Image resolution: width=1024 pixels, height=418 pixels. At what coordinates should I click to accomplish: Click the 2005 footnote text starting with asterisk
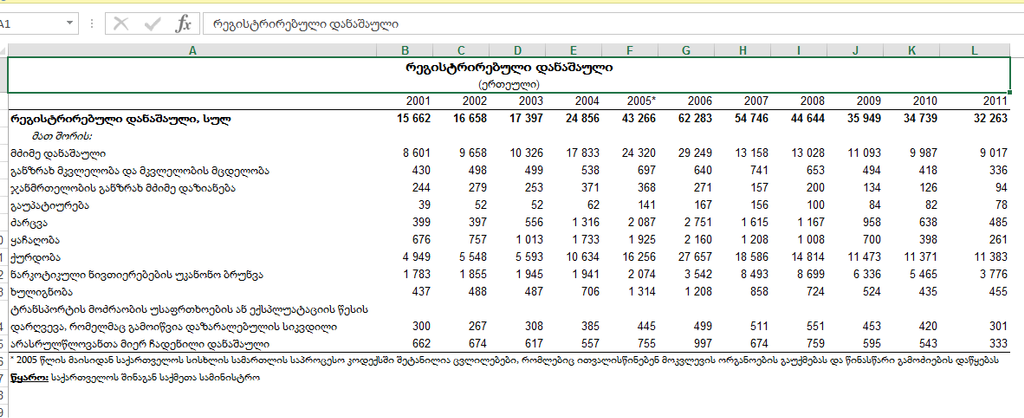504,361
